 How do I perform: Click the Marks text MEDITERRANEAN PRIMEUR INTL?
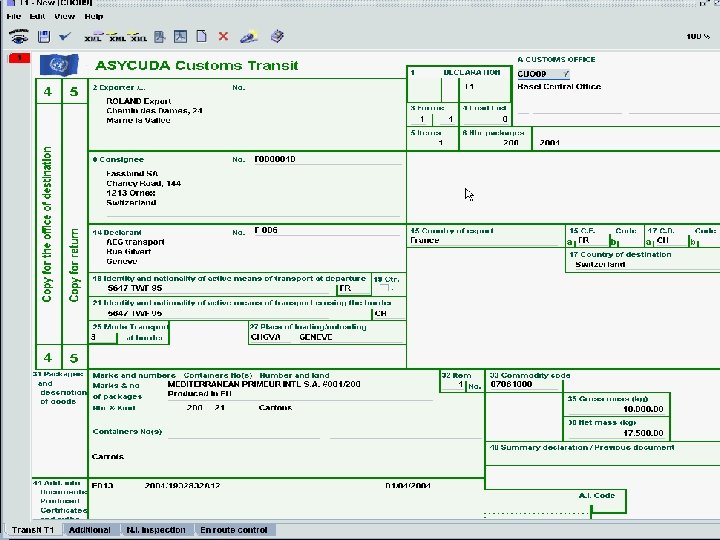[x=264, y=384]
